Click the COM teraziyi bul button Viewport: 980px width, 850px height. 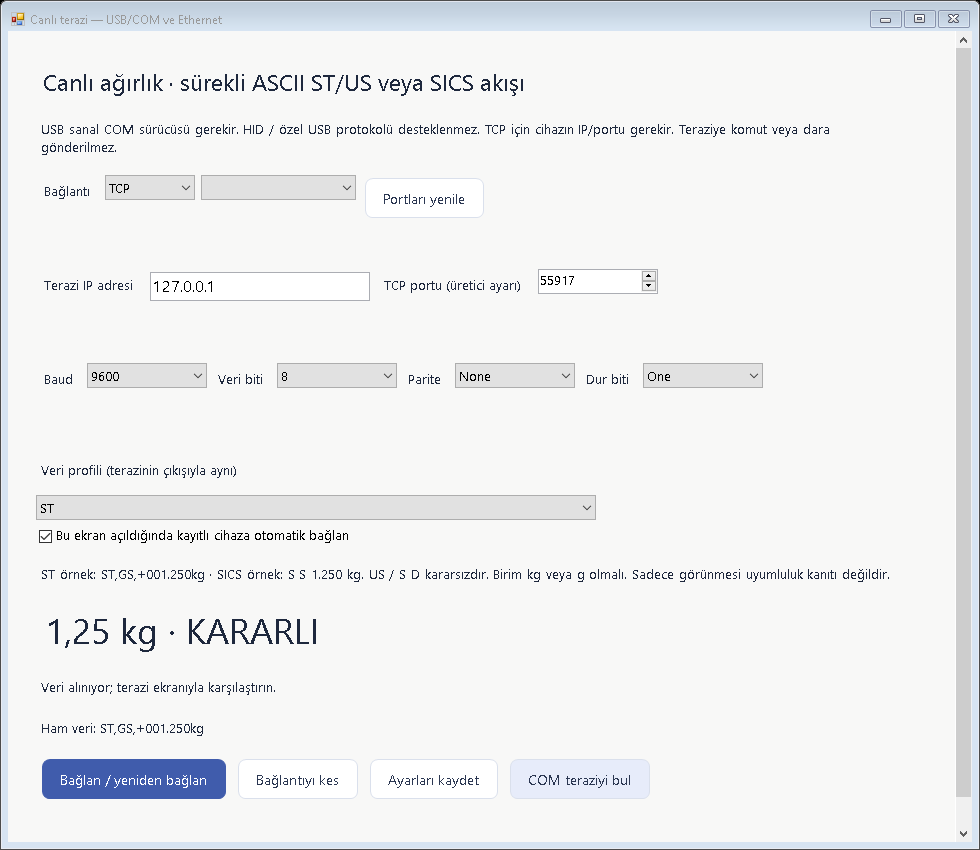coord(579,779)
